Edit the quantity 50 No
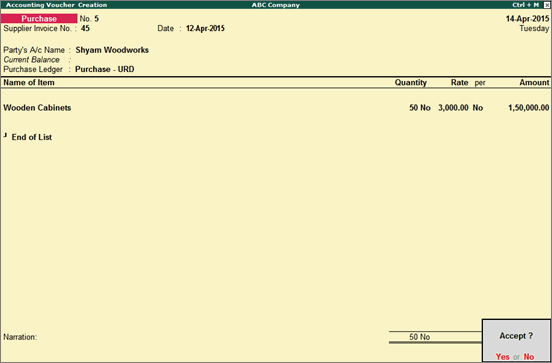The width and height of the screenshot is (552, 363). [x=420, y=108]
